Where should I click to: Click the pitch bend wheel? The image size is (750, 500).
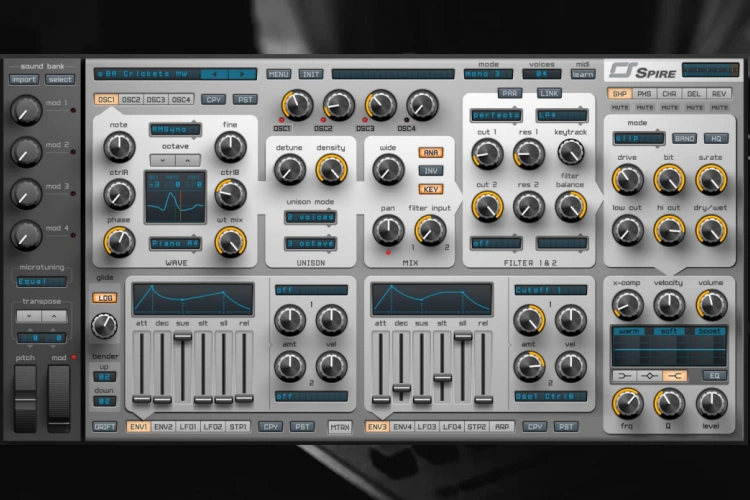click(x=25, y=398)
